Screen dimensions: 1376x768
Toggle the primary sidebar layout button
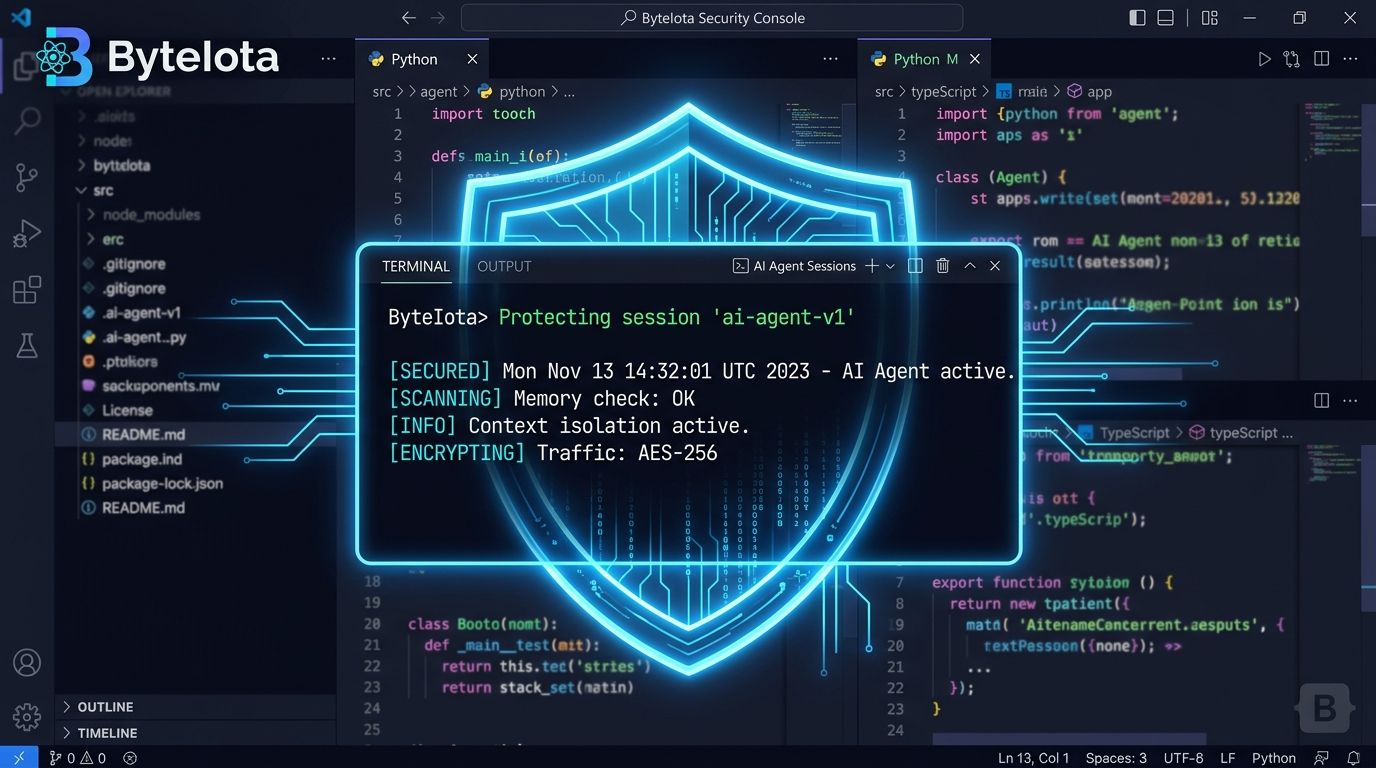coord(1137,18)
